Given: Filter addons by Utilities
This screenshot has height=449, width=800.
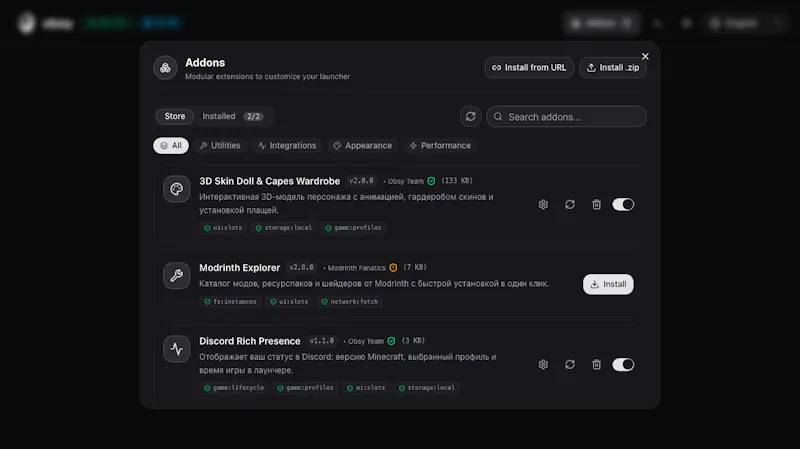Looking at the screenshot, I should point(220,146).
